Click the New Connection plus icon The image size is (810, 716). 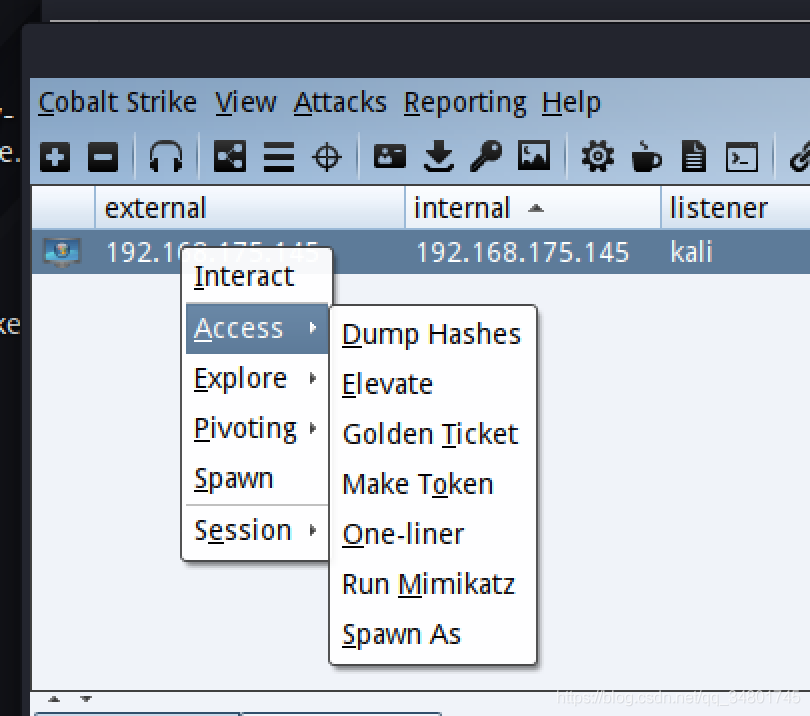[55, 157]
